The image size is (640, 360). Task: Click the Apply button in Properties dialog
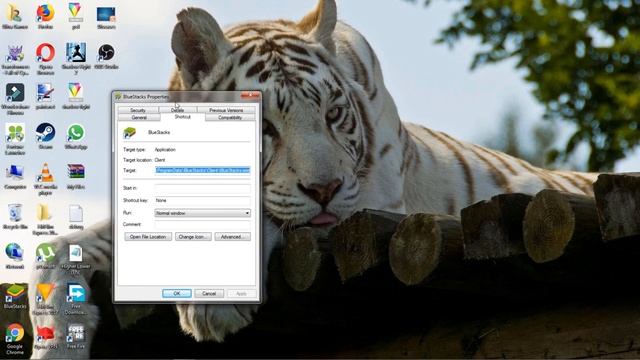(241, 293)
